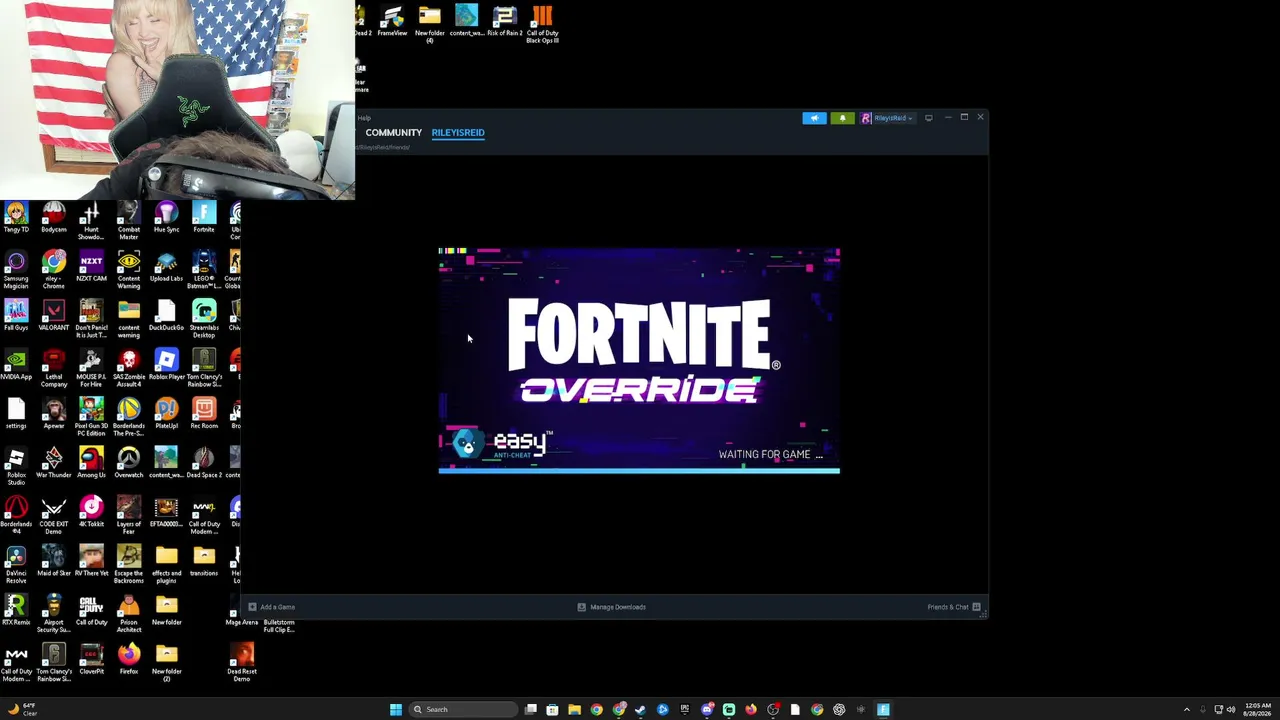Viewport: 1280px width, 720px height.
Task: Select the Apewar desktop icon
Action: [x=54, y=413]
